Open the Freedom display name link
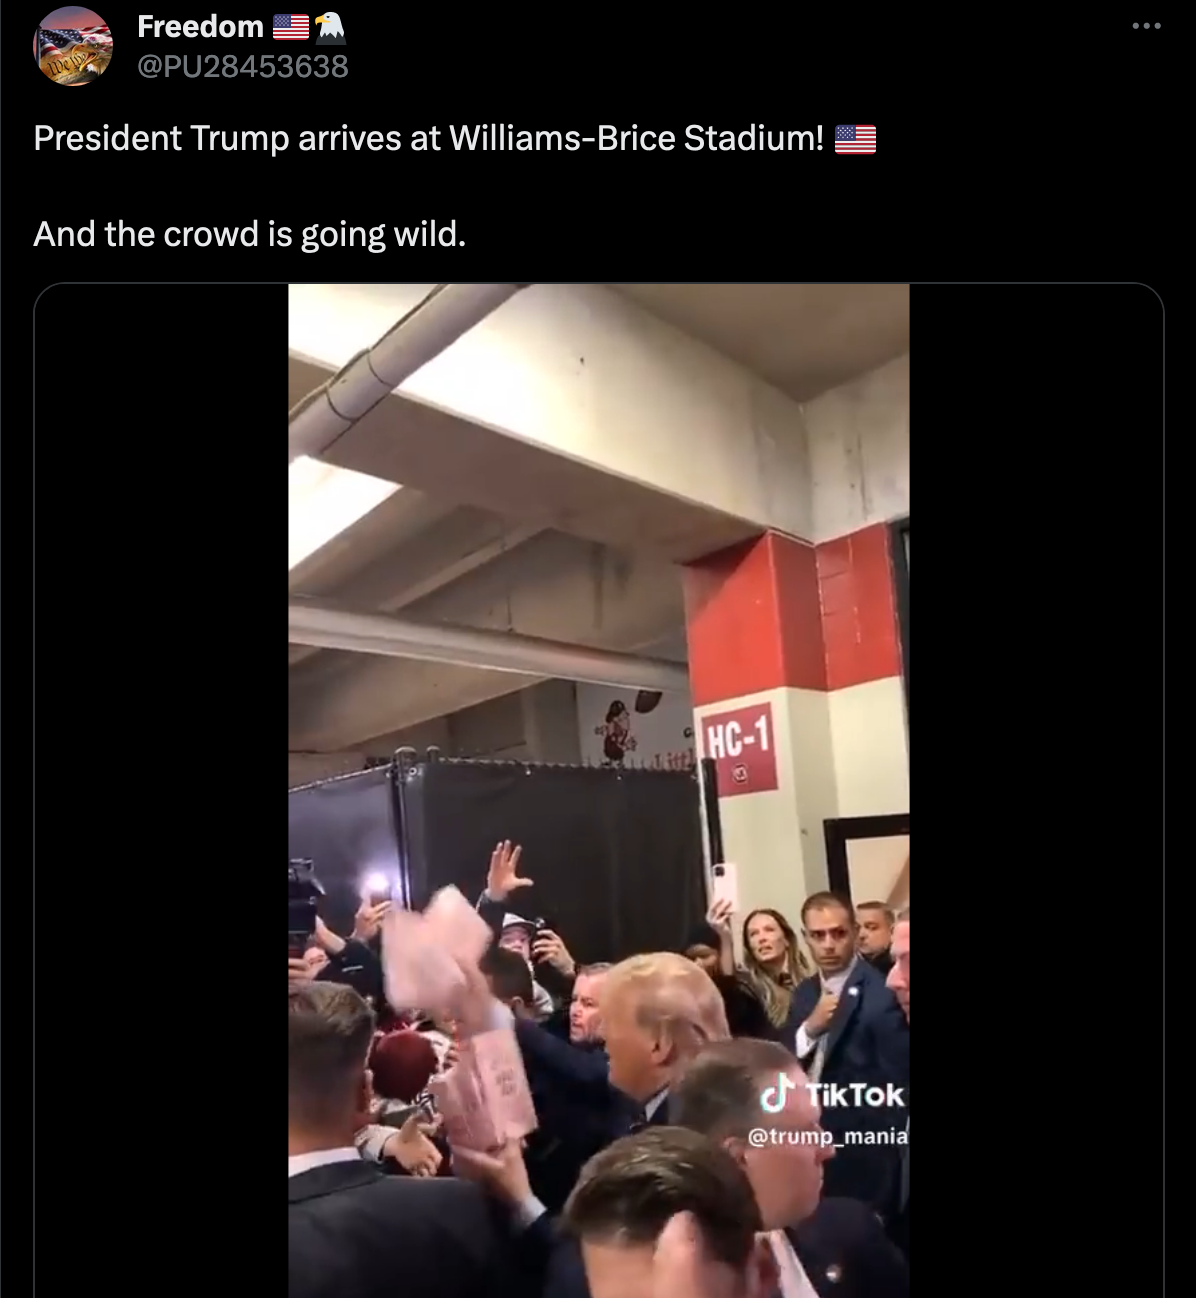The width and height of the screenshot is (1196, 1298). (200, 27)
